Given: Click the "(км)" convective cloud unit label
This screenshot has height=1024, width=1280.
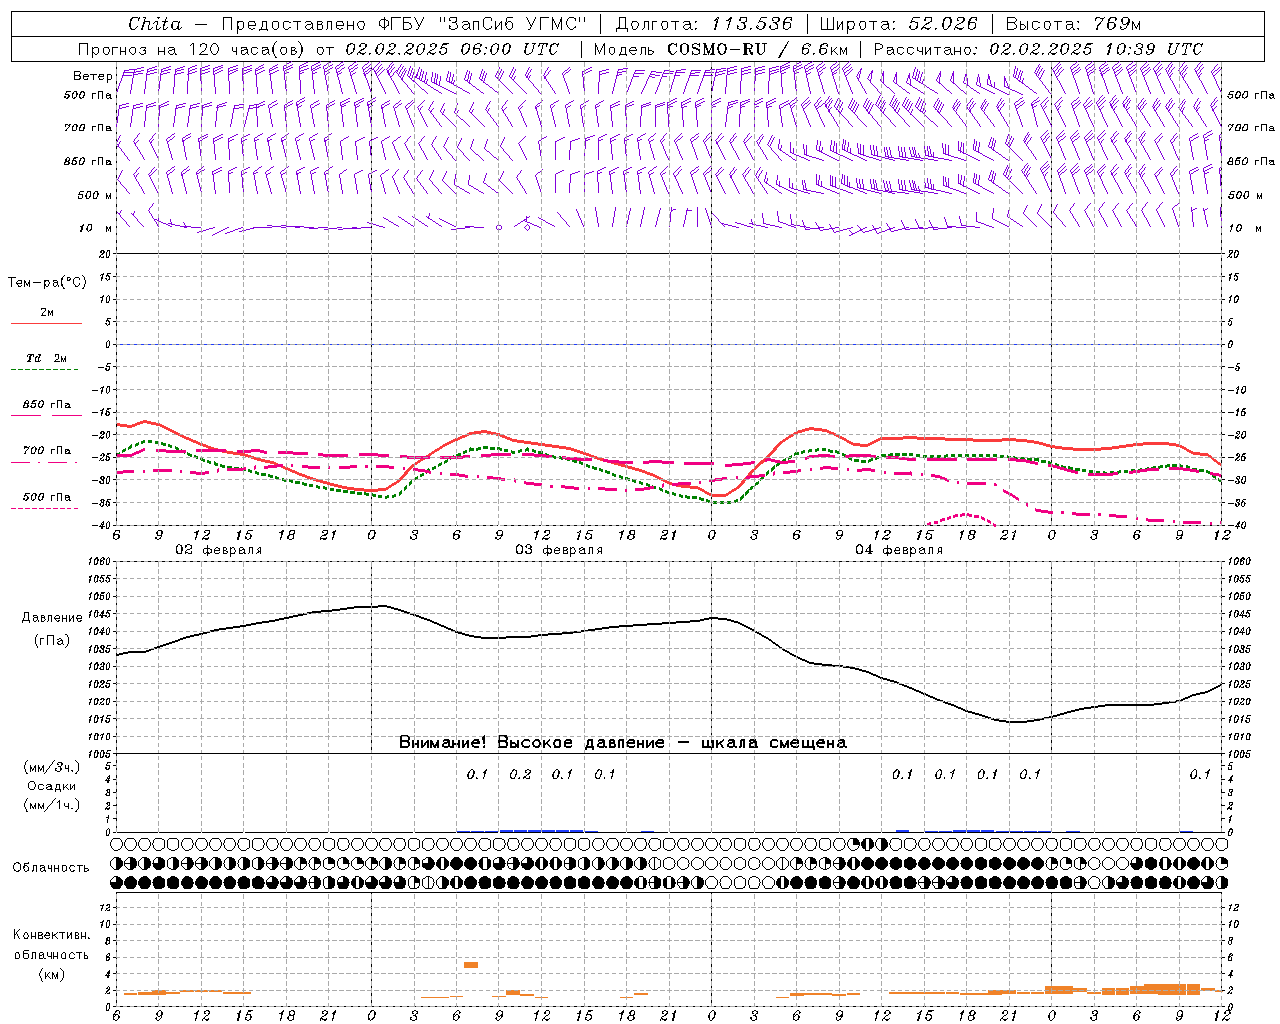Looking at the screenshot, I should [x=51, y=973].
